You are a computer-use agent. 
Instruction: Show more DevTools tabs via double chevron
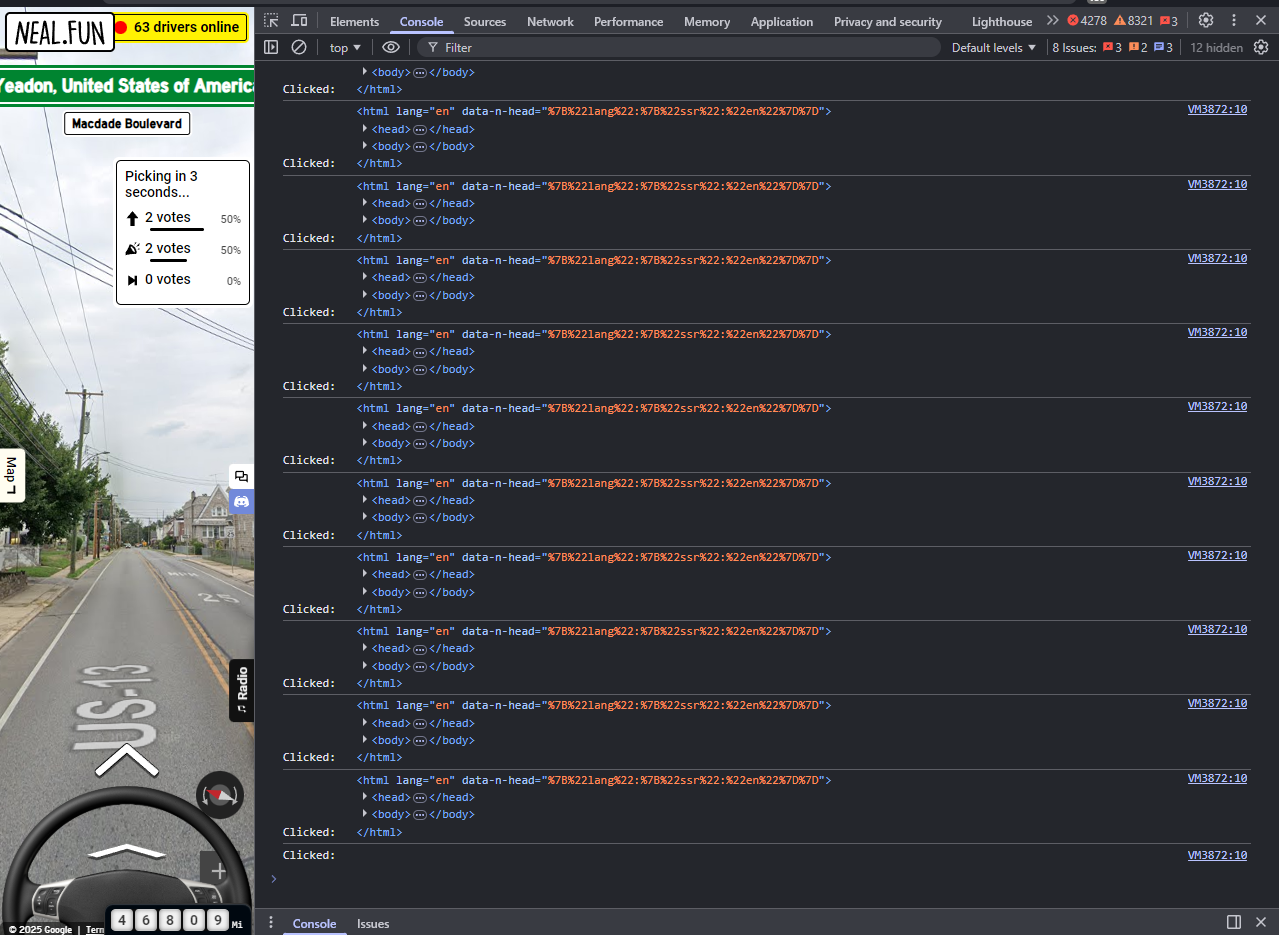click(1052, 21)
